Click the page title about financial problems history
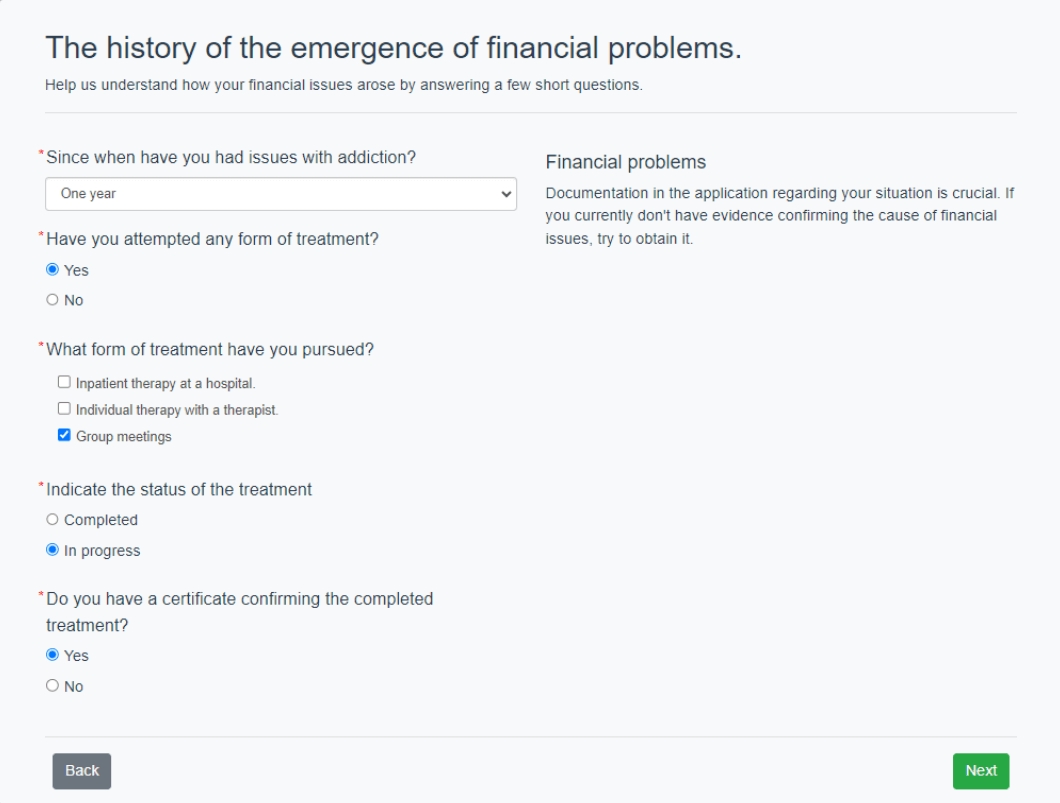The width and height of the screenshot is (1060, 803). tap(393, 48)
